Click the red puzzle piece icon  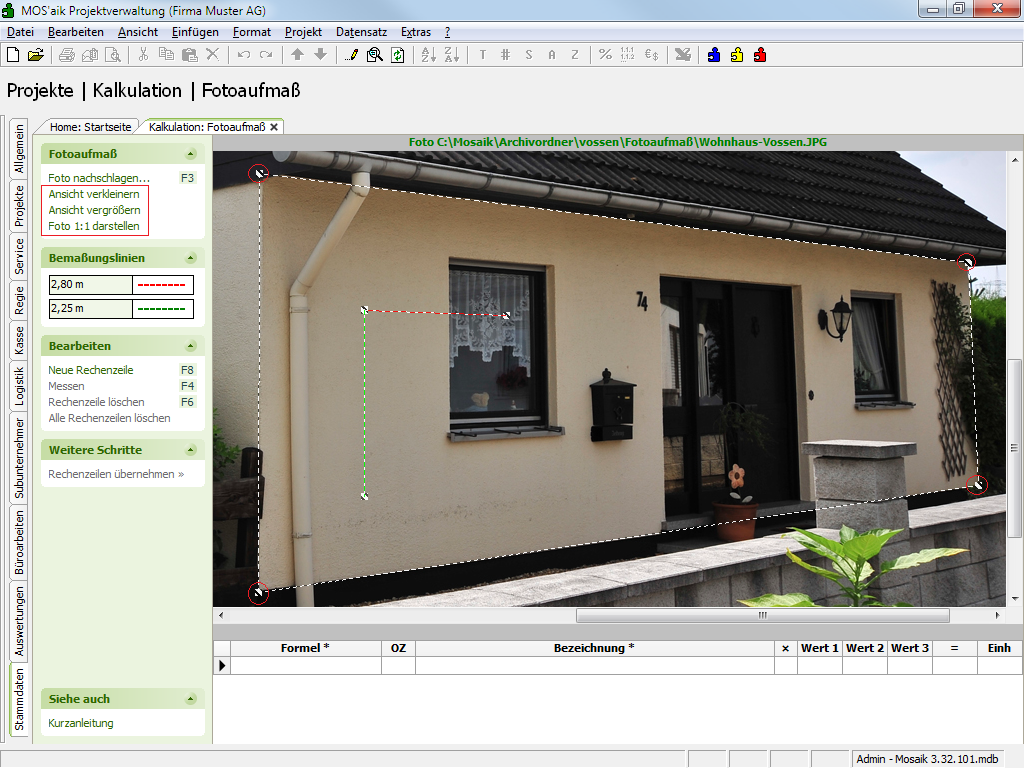pyautogui.click(x=760, y=55)
